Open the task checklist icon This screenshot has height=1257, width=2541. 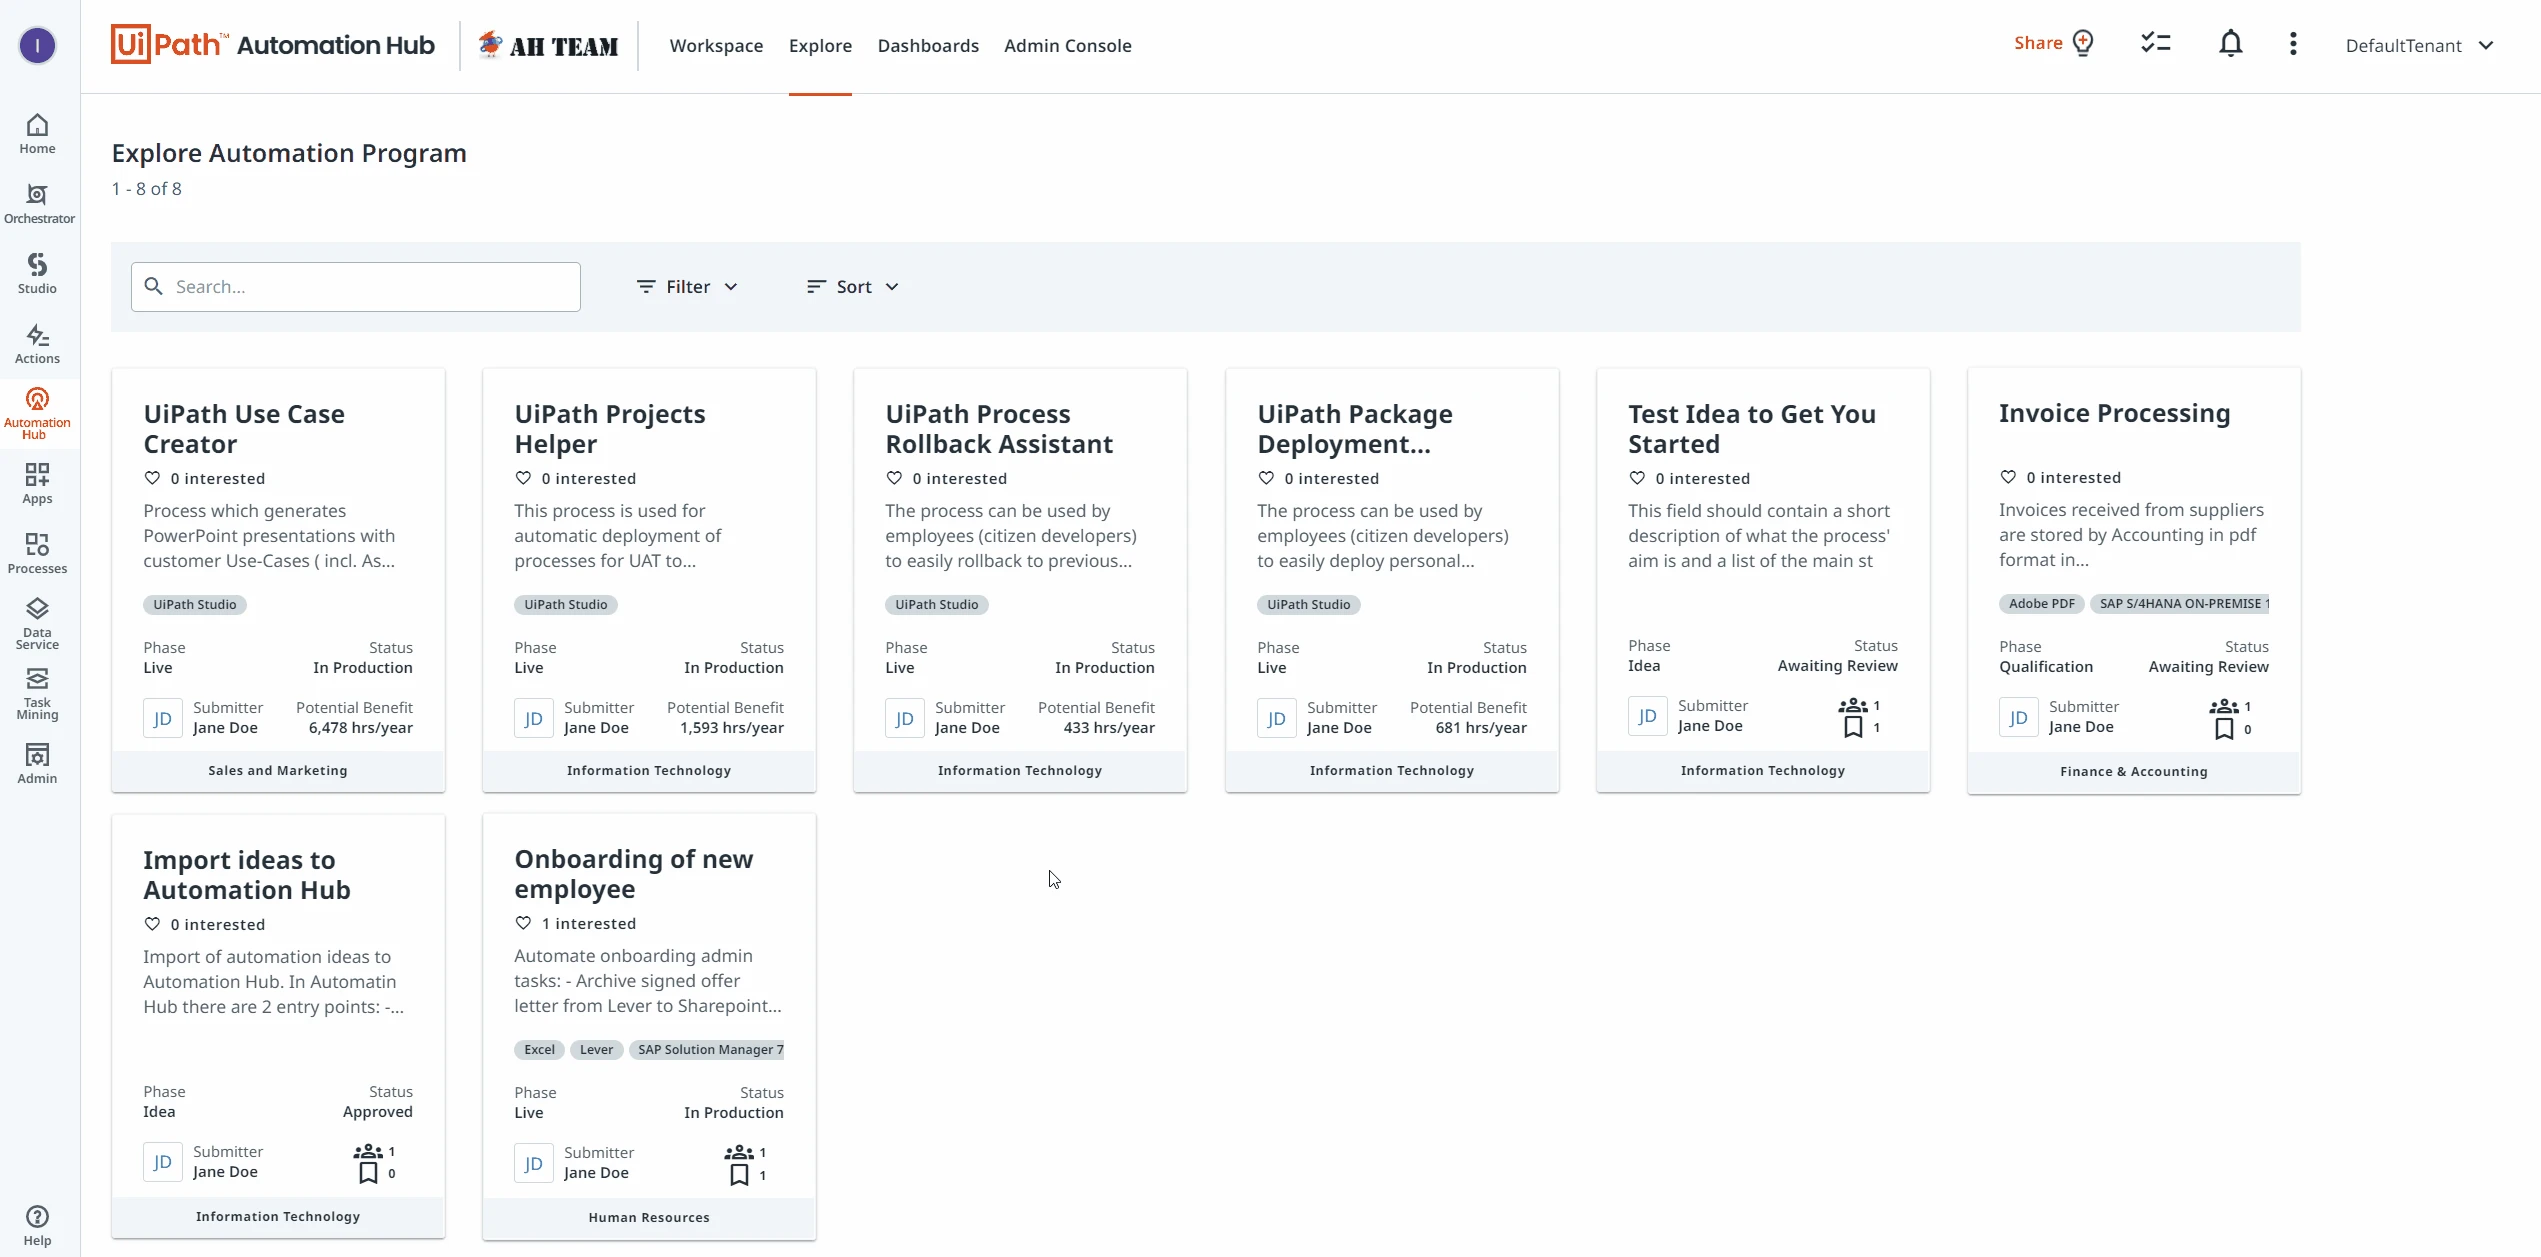pyautogui.click(x=2155, y=43)
